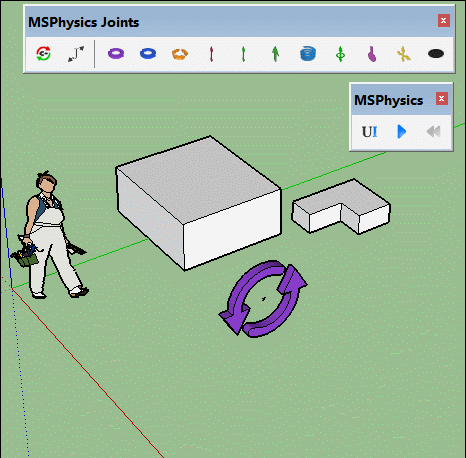The height and width of the screenshot is (458, 466).
Task: Click the MSPhysics Joints toolbar title
Action: 84,22
